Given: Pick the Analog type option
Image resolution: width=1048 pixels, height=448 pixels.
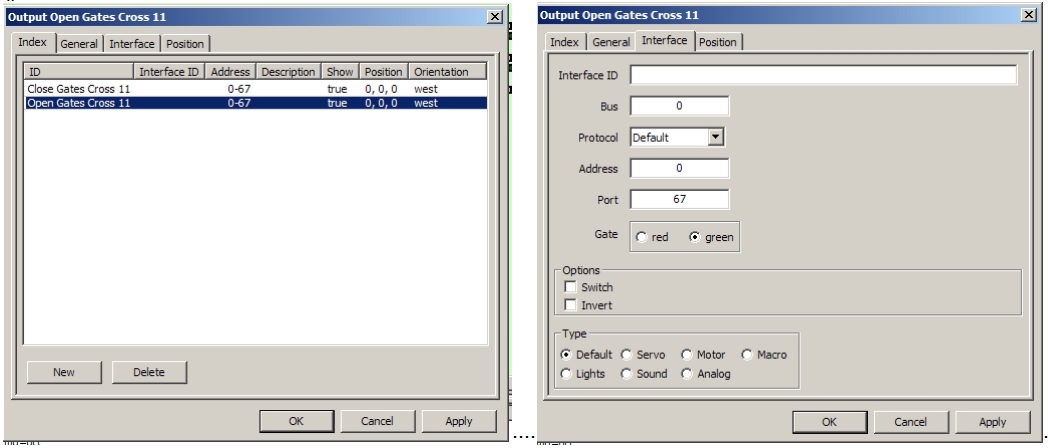Looking at the screenshot, I should (688, 373).
